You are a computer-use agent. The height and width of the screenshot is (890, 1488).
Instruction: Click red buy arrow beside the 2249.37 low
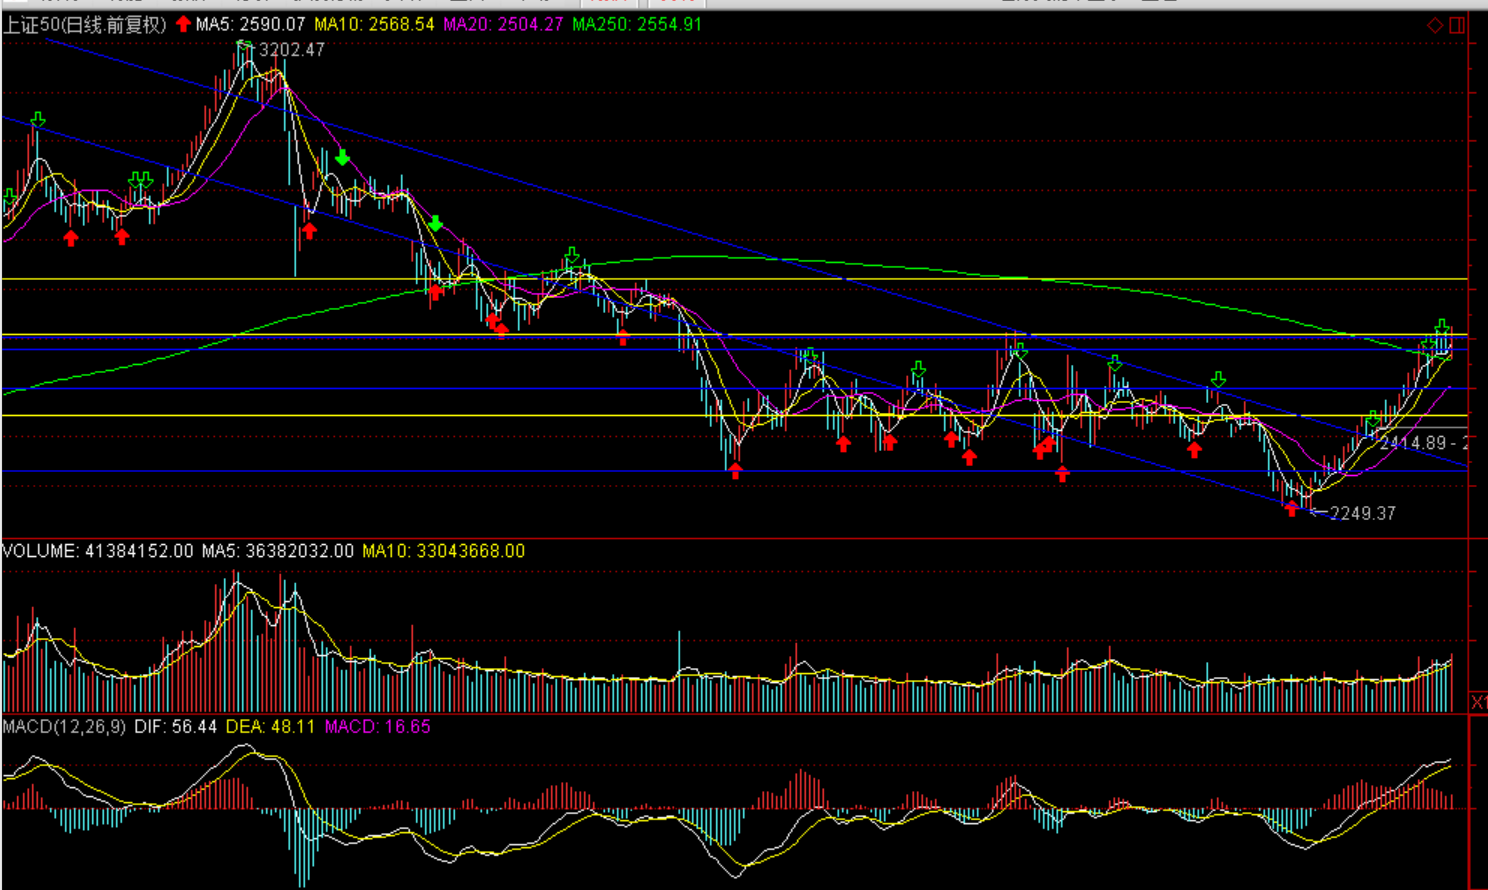pos(1292,509)
